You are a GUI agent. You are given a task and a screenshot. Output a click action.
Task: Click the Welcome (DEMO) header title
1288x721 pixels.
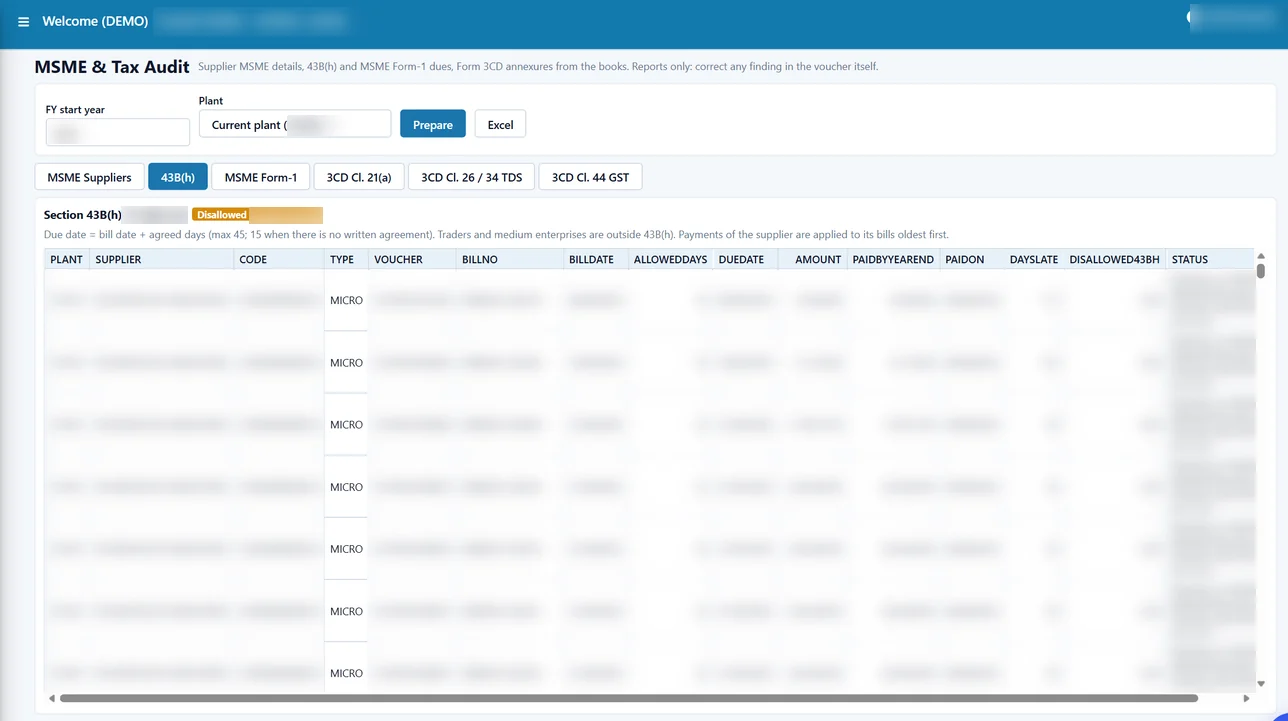coord(95,21)
